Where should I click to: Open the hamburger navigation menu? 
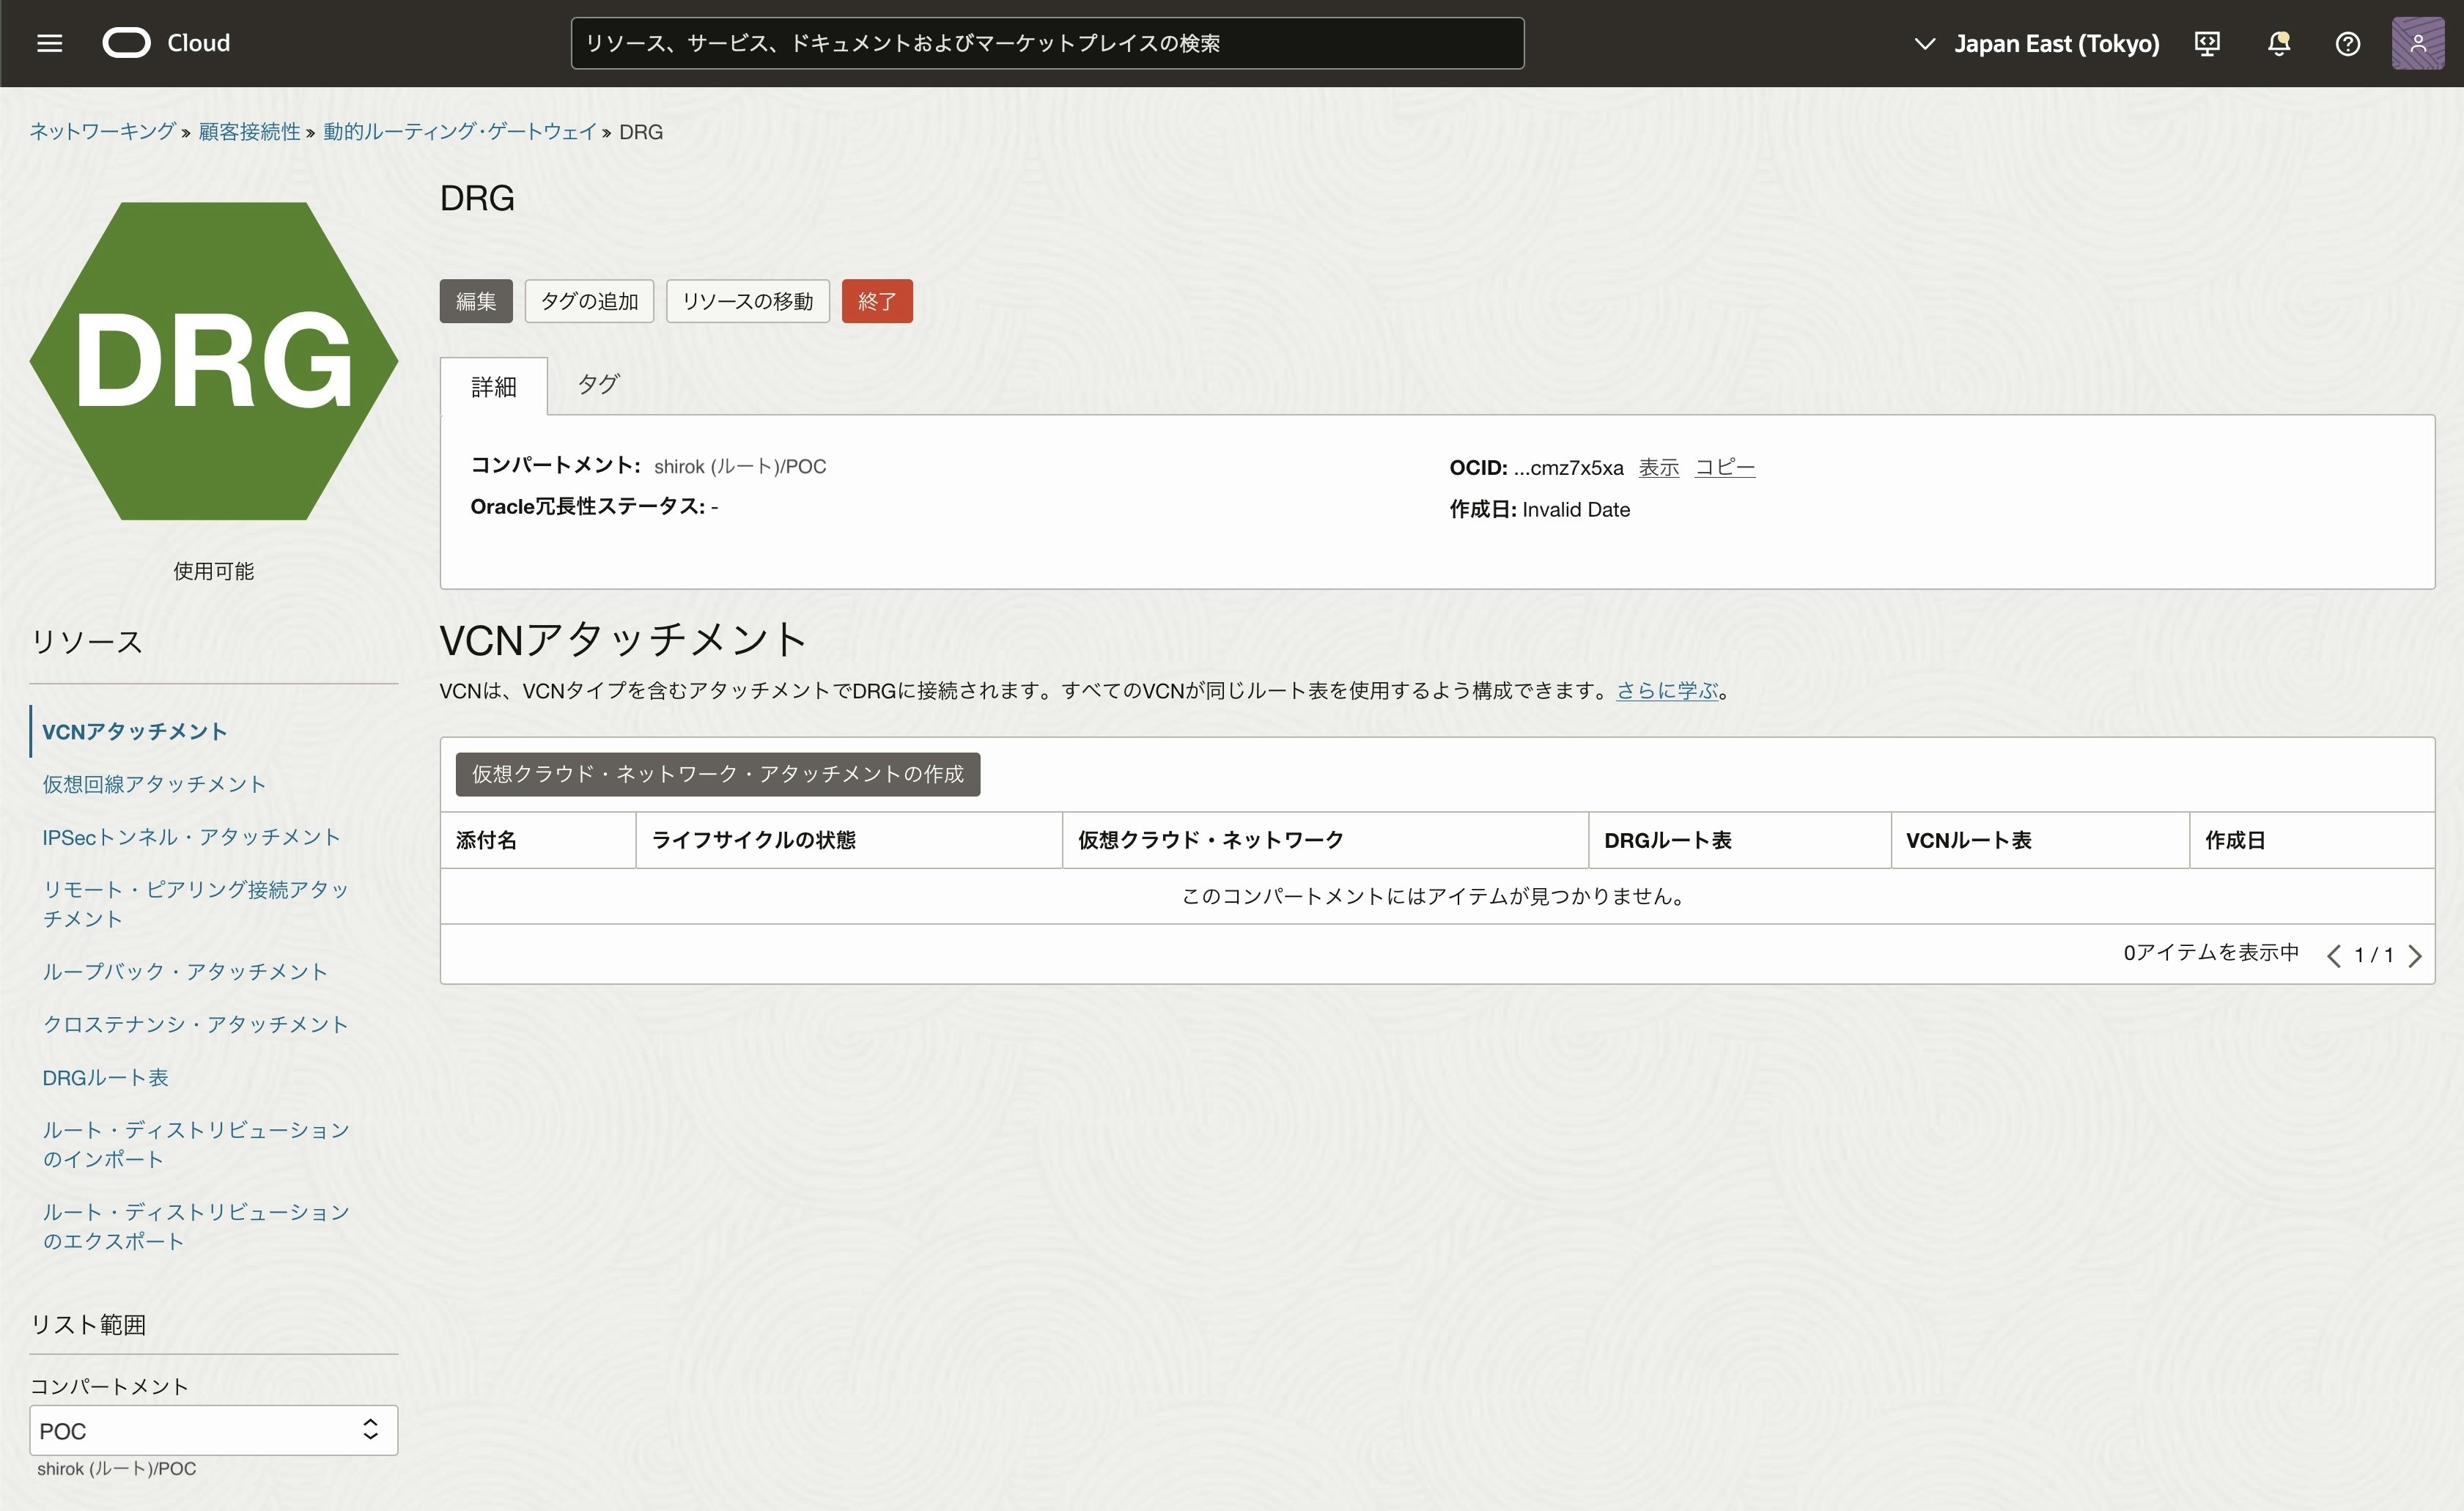[x=49, y=43]
